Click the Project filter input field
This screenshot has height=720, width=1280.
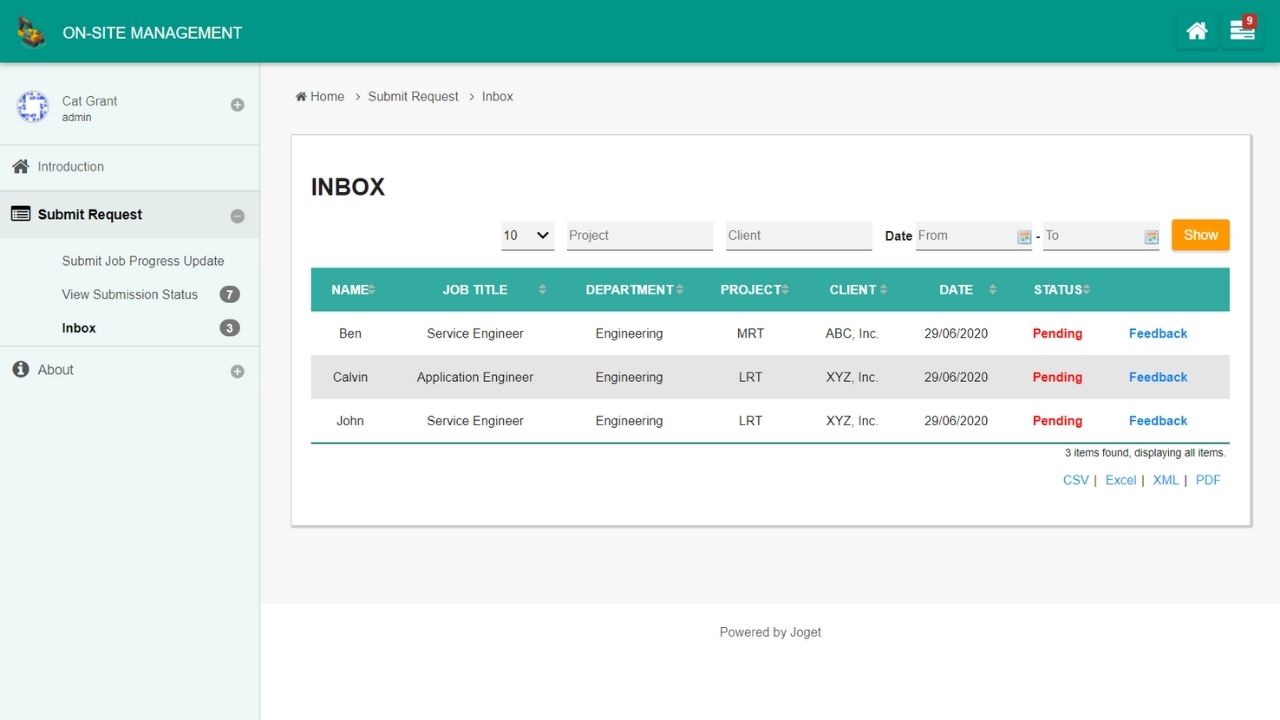coord(639,236)
